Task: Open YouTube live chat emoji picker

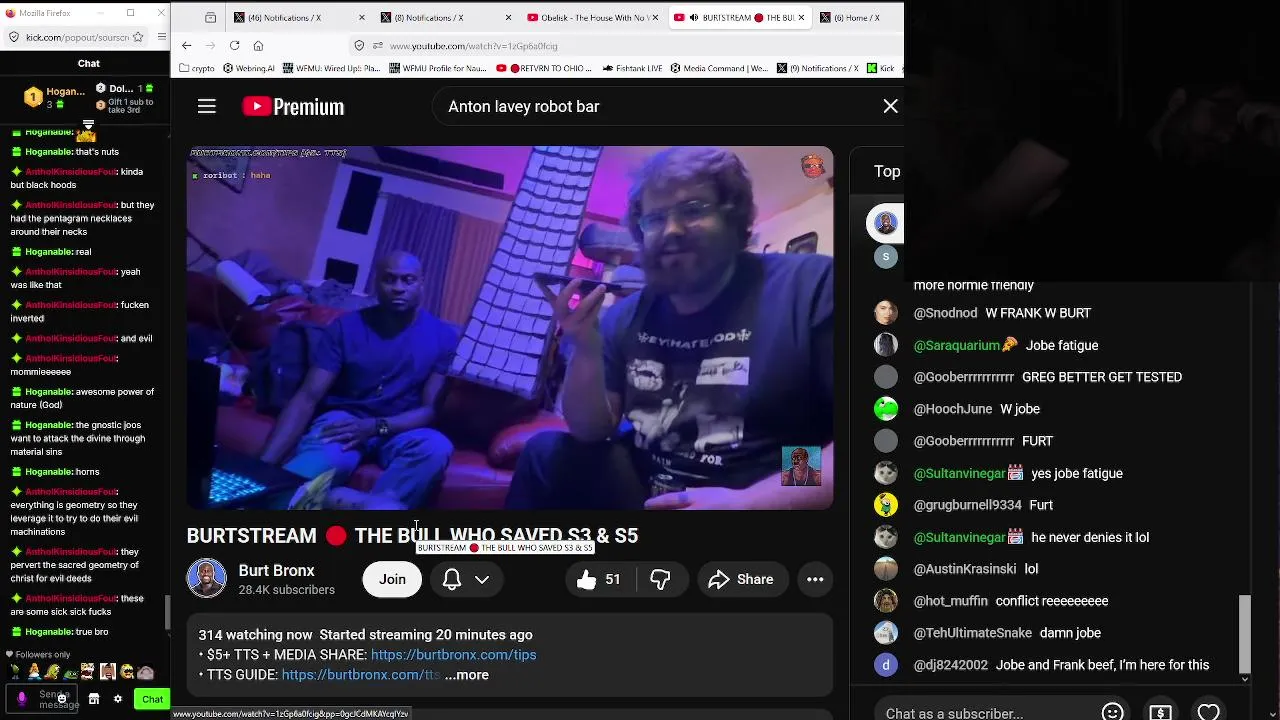Action: tap(1112, 712)
